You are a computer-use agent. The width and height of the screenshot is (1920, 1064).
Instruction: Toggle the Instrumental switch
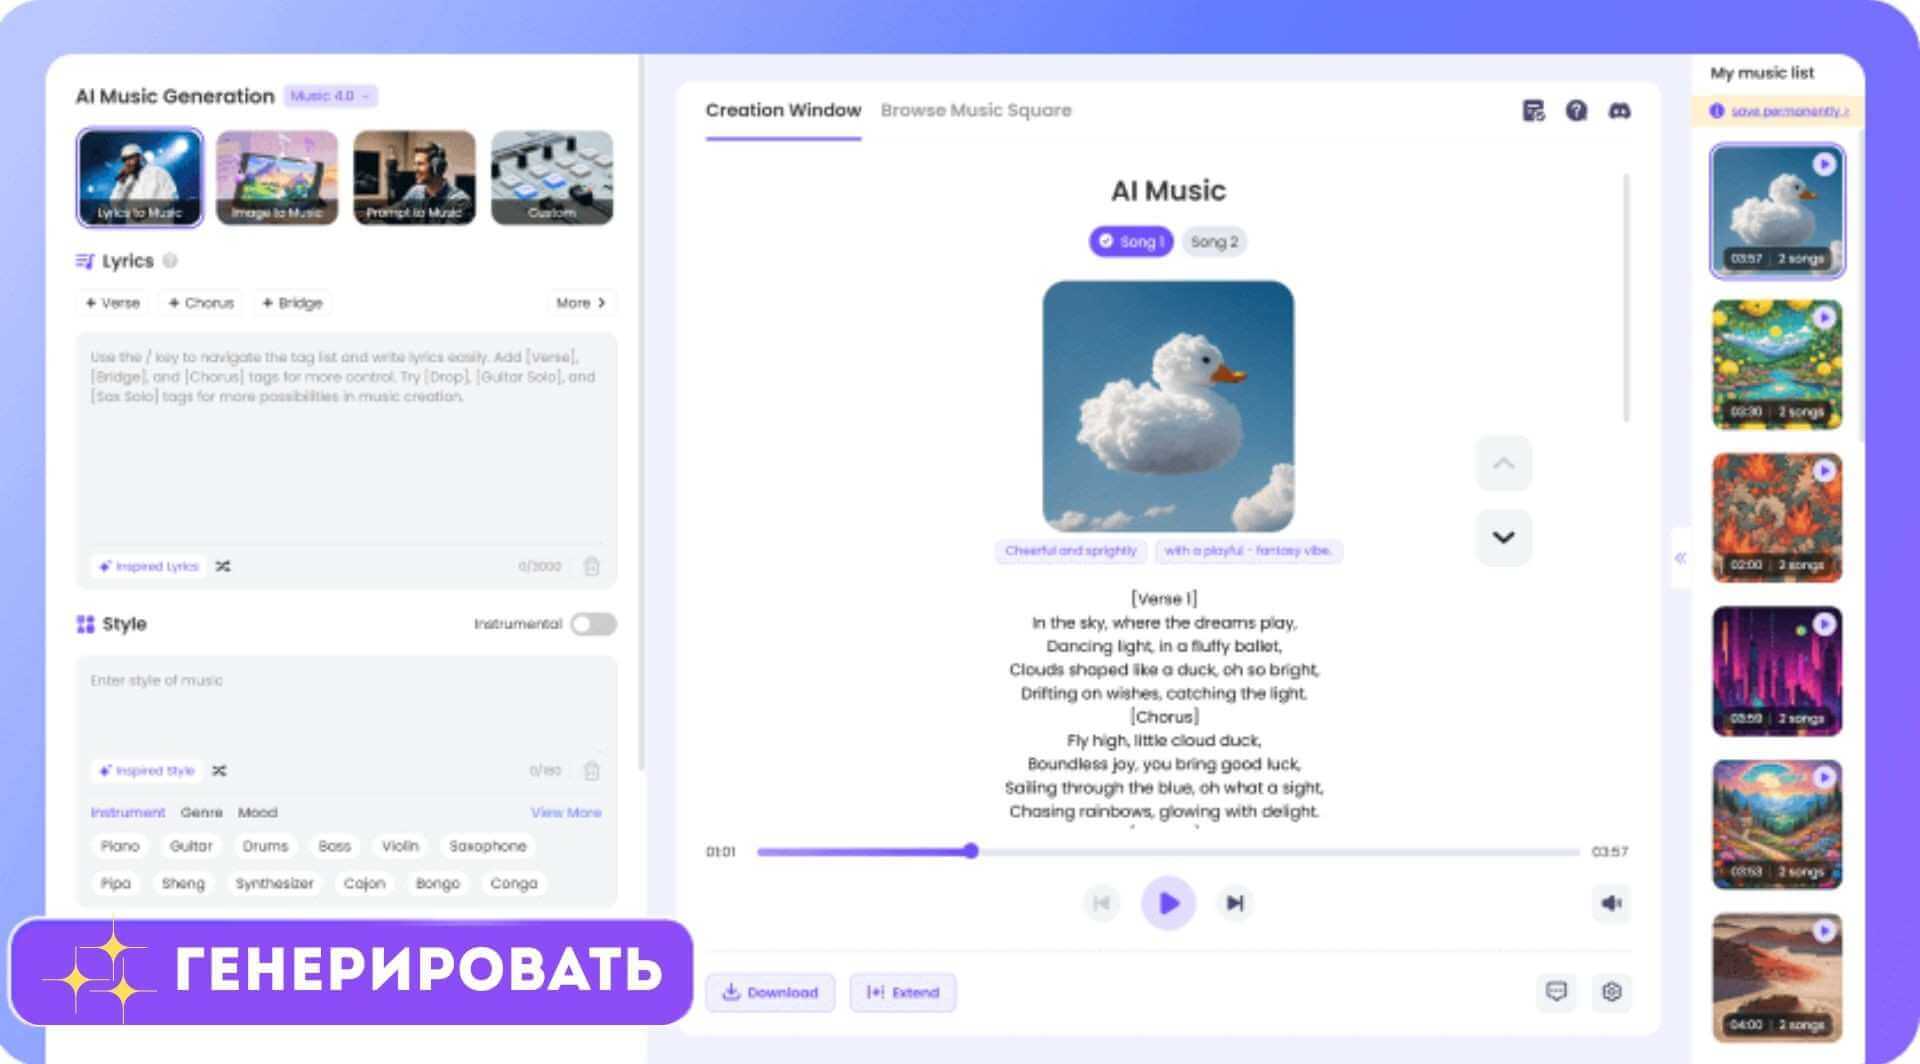coord(593,624)
